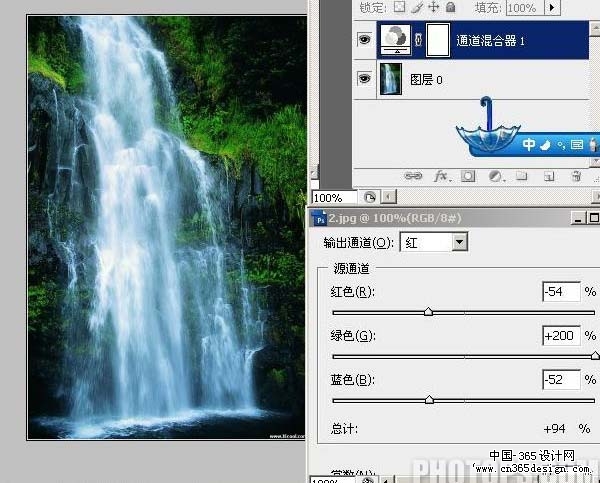Viewport: 600px width, 483px height.
Task: Click the layers panel scroll up arrow
Action: tap(595, 29)
